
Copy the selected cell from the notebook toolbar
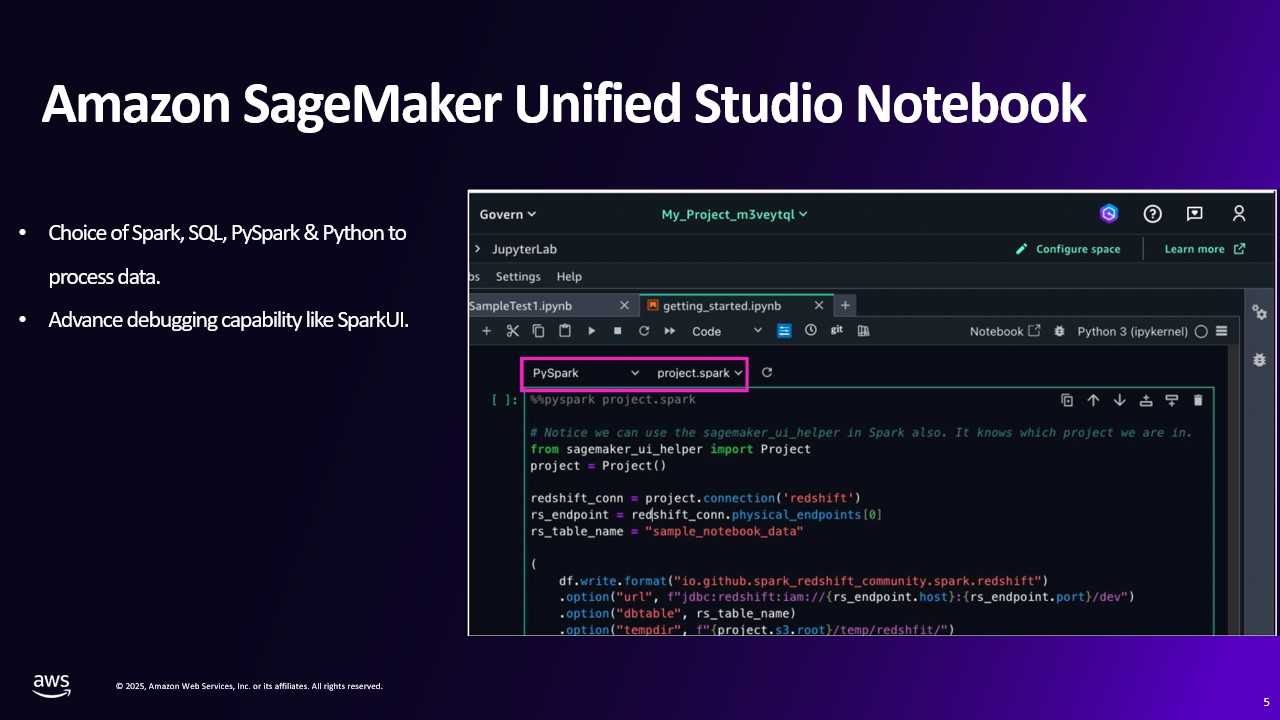click(539, 331)
